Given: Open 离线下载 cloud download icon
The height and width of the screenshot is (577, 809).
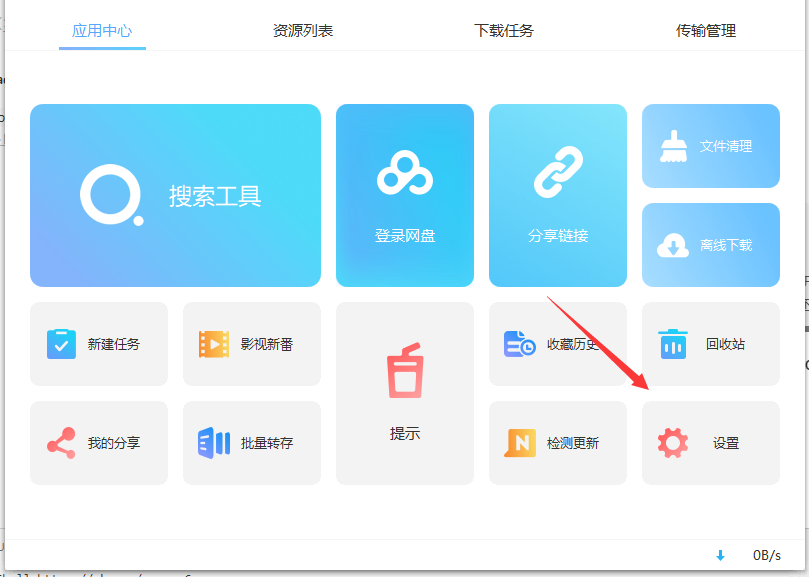Looking at the screenshot, I should [x=673, y=245].
